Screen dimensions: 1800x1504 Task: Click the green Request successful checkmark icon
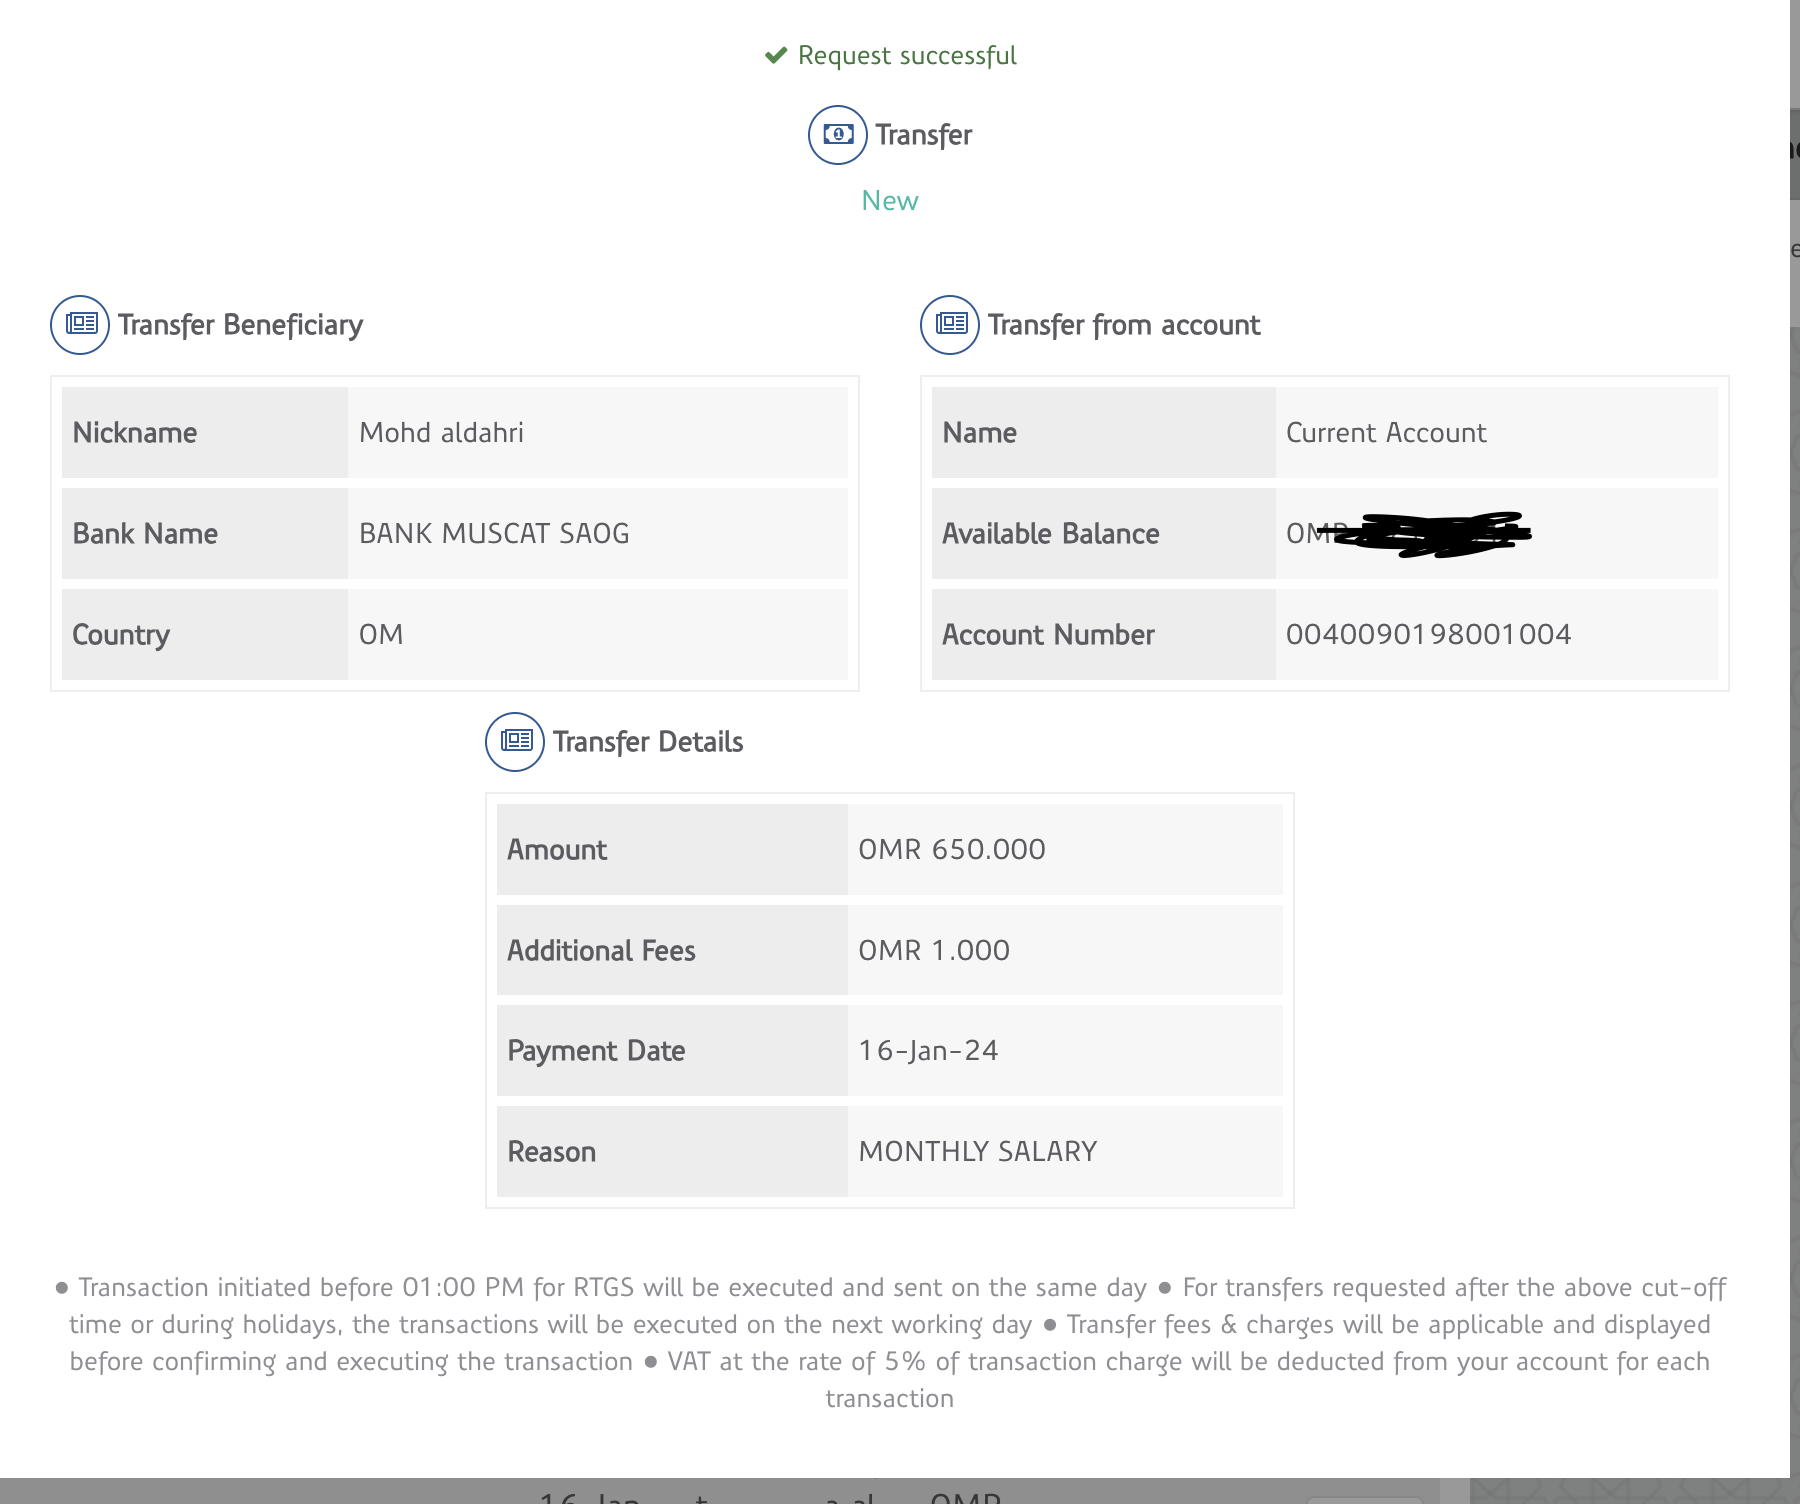(x=775, y=56)
